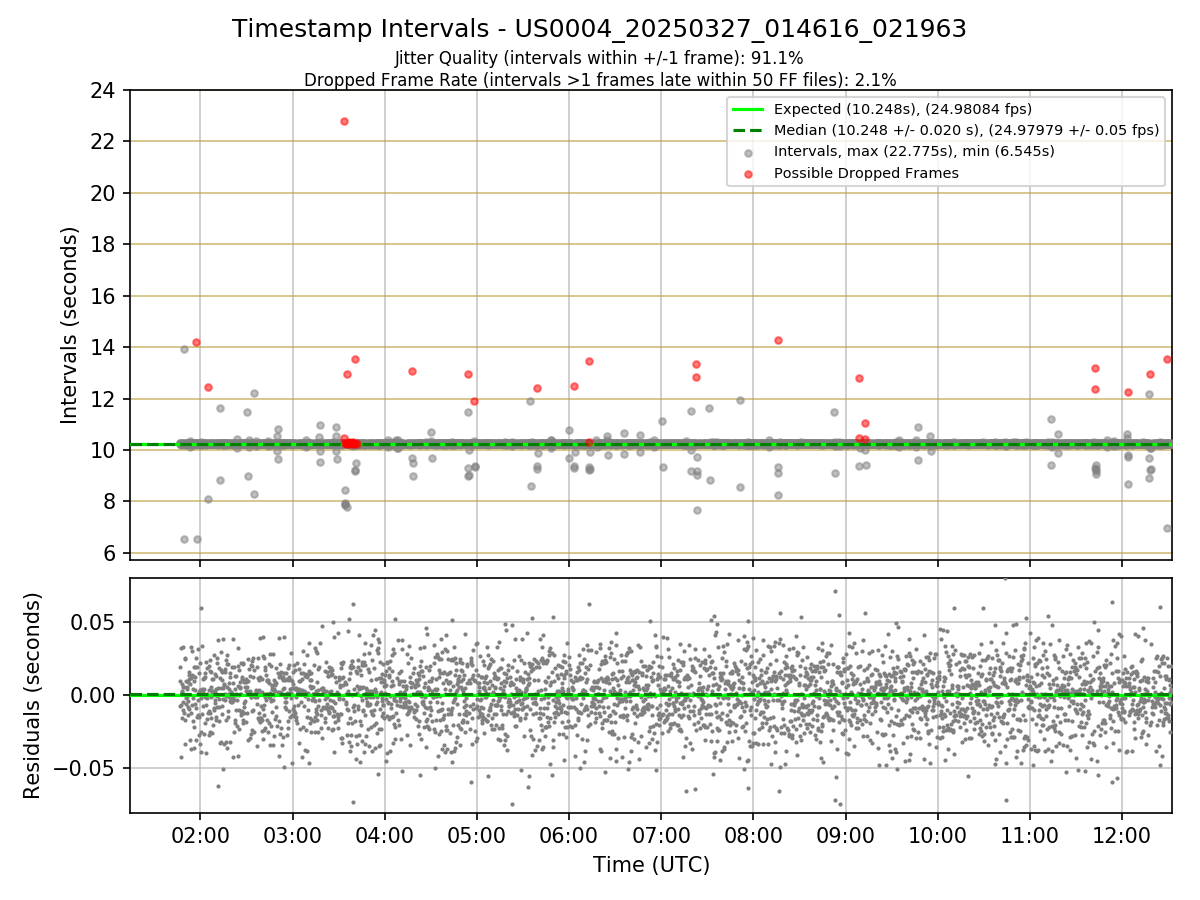Select the Jitter Quality 91.1% subtitle line

tap(599, 58)
